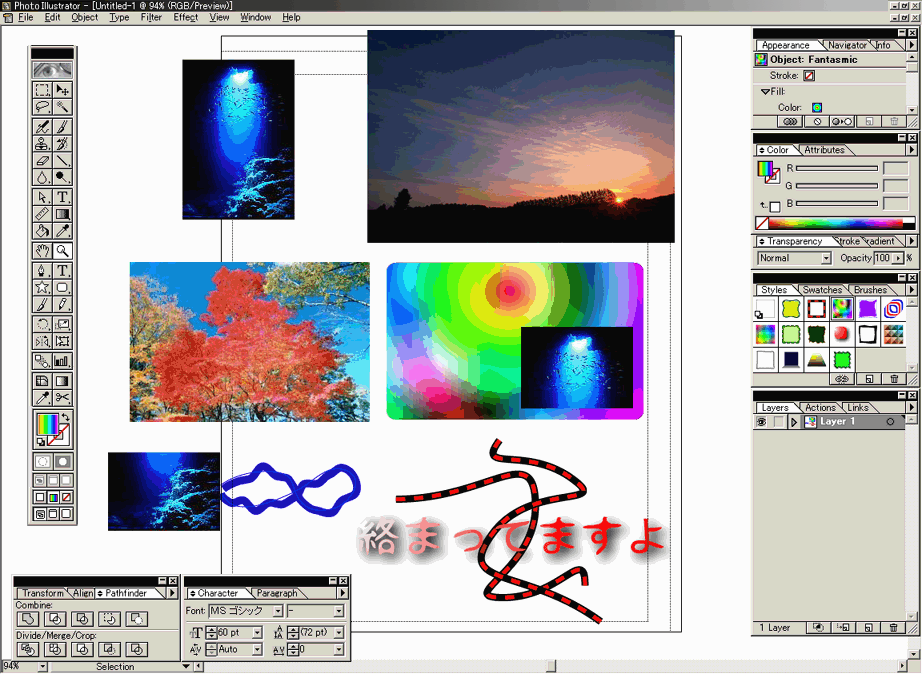This screenshot has width=922, height=674.
Task: Select the rectangular Marquee tool
Action: point(42,90)
